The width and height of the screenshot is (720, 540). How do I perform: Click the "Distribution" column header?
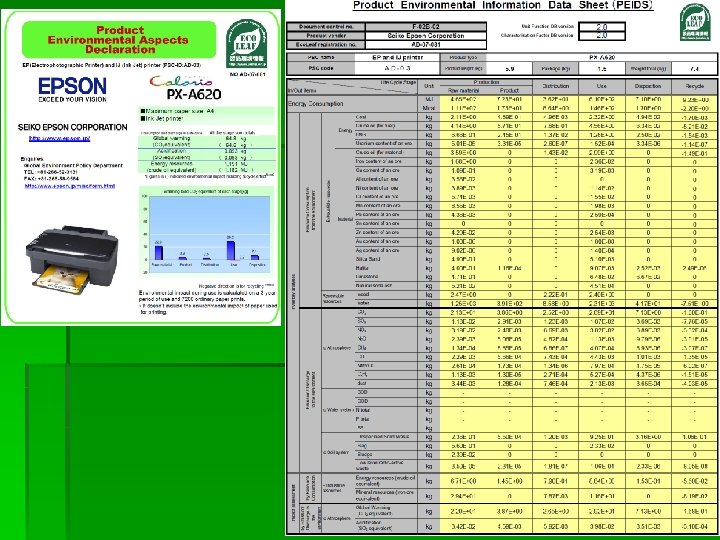(556, 86)
